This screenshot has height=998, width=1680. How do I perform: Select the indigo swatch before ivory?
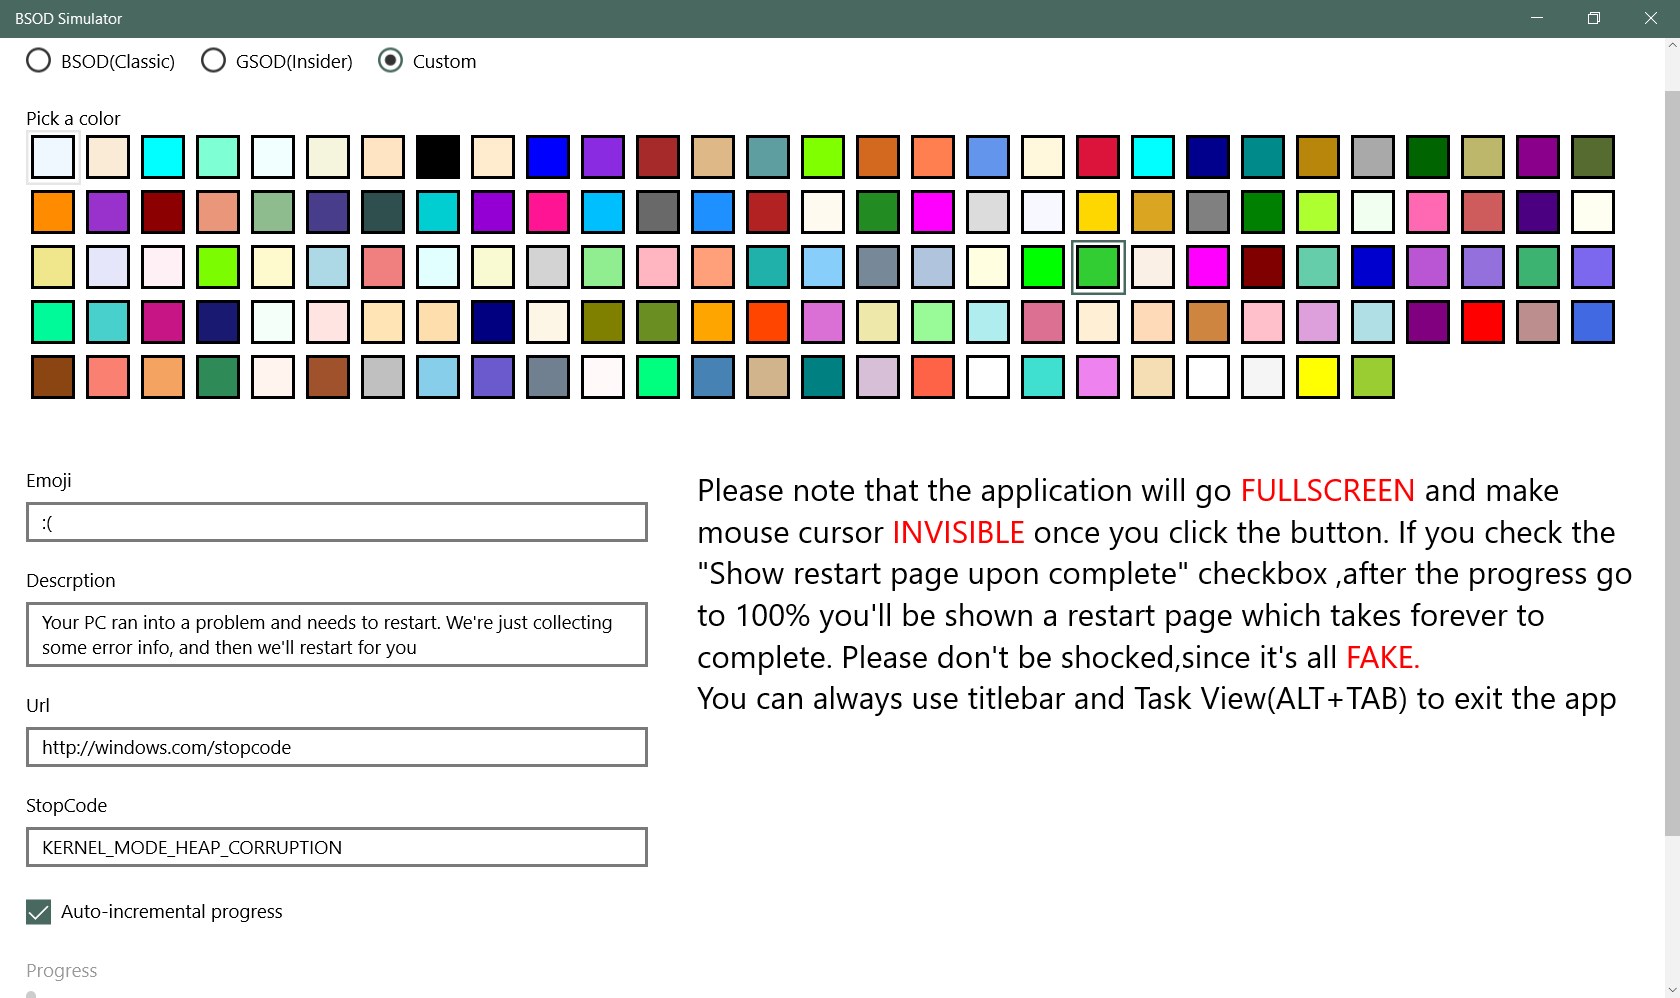pos(1538,212)
